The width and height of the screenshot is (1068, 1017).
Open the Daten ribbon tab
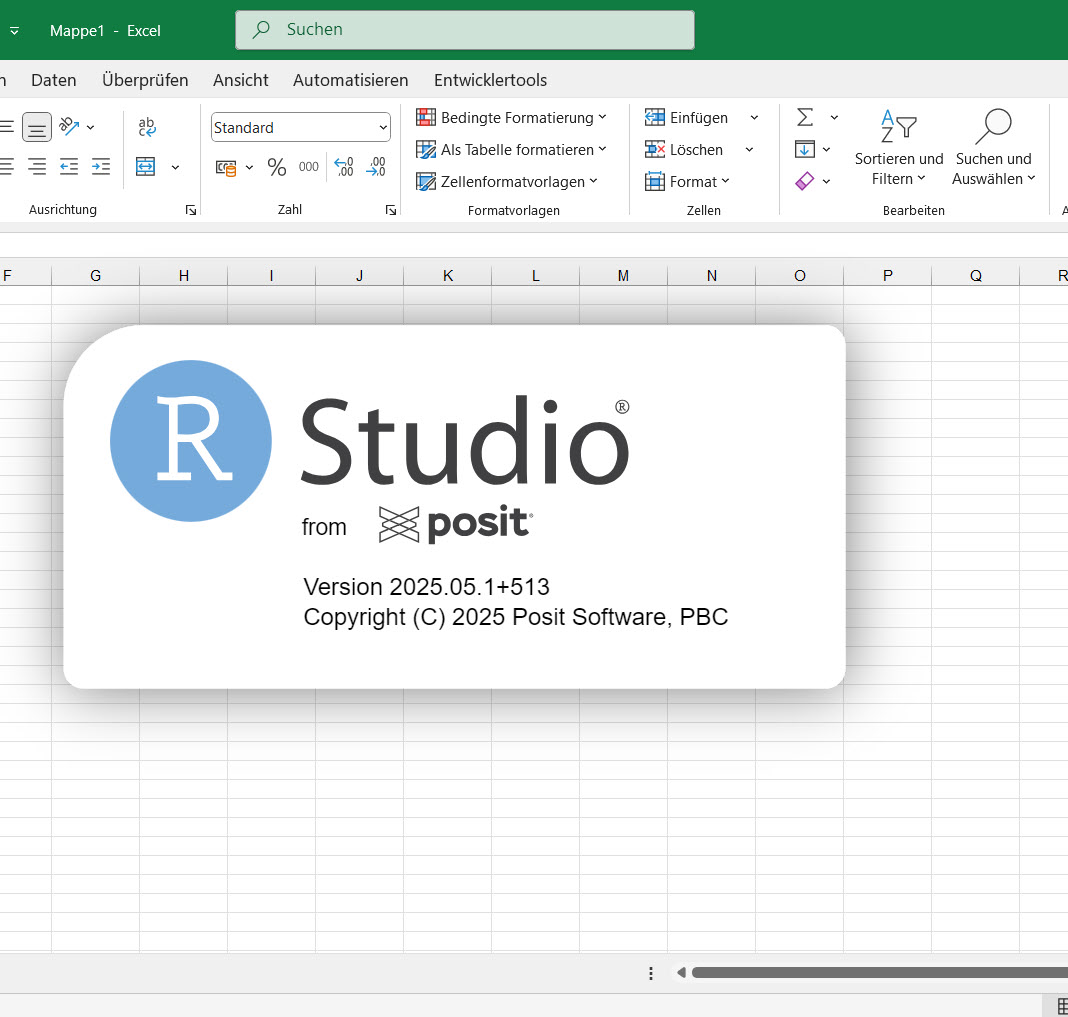[54, 80]
